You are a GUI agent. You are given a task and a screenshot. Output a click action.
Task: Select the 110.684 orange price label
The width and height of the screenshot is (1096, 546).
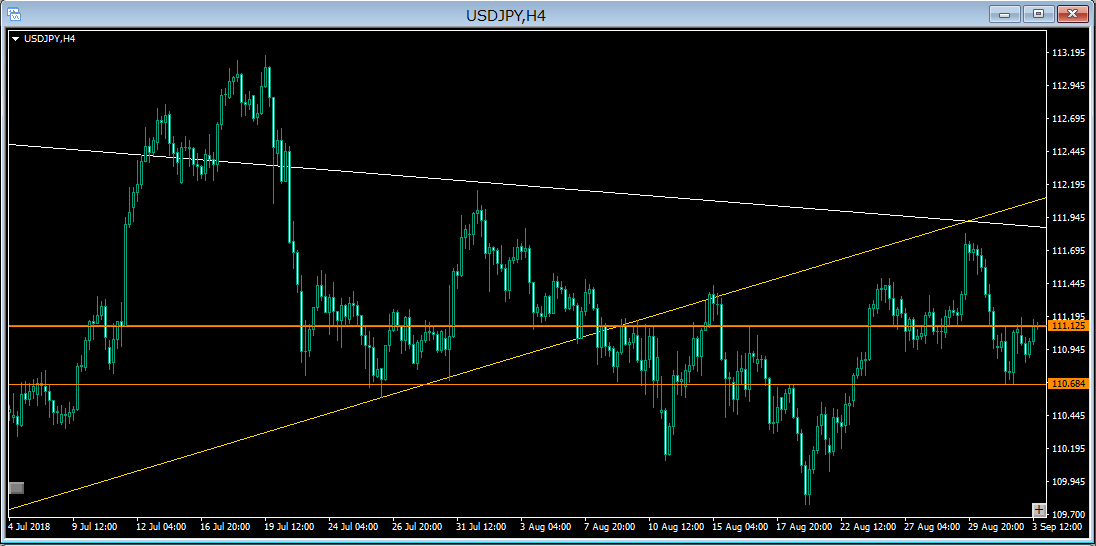[x=1067, y=384]
